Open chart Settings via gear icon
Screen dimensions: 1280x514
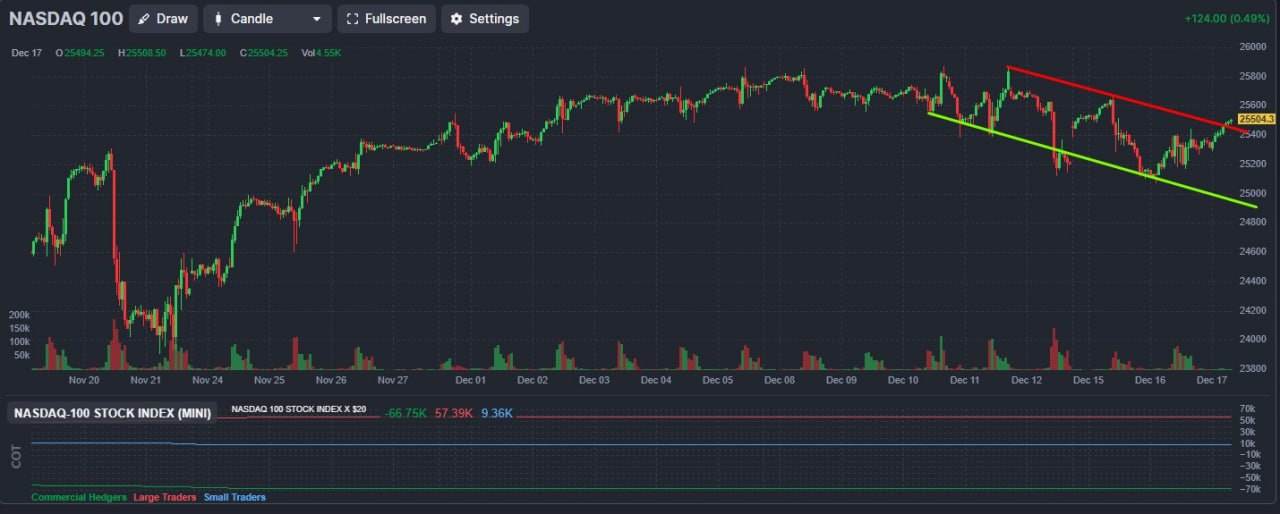click(x=484, y=19)
